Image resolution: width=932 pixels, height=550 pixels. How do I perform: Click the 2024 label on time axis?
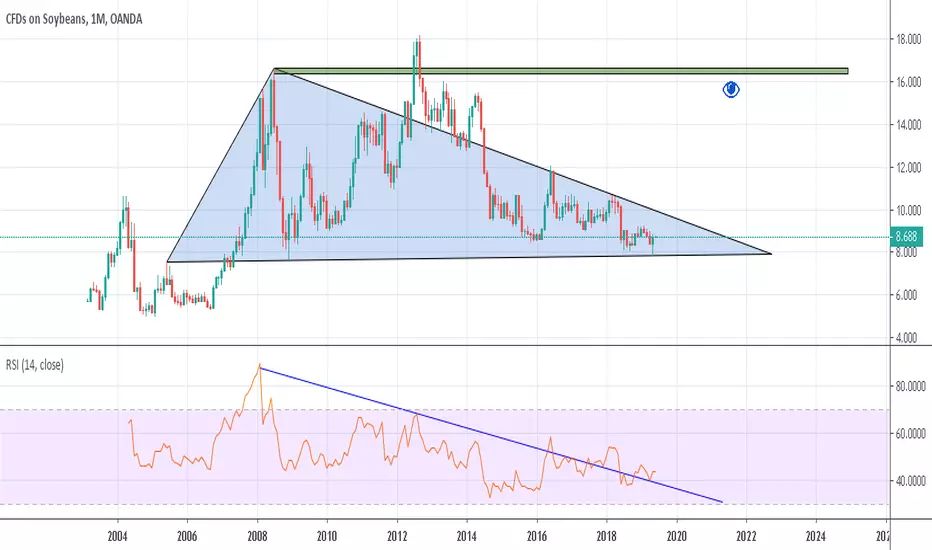[816, 536]
